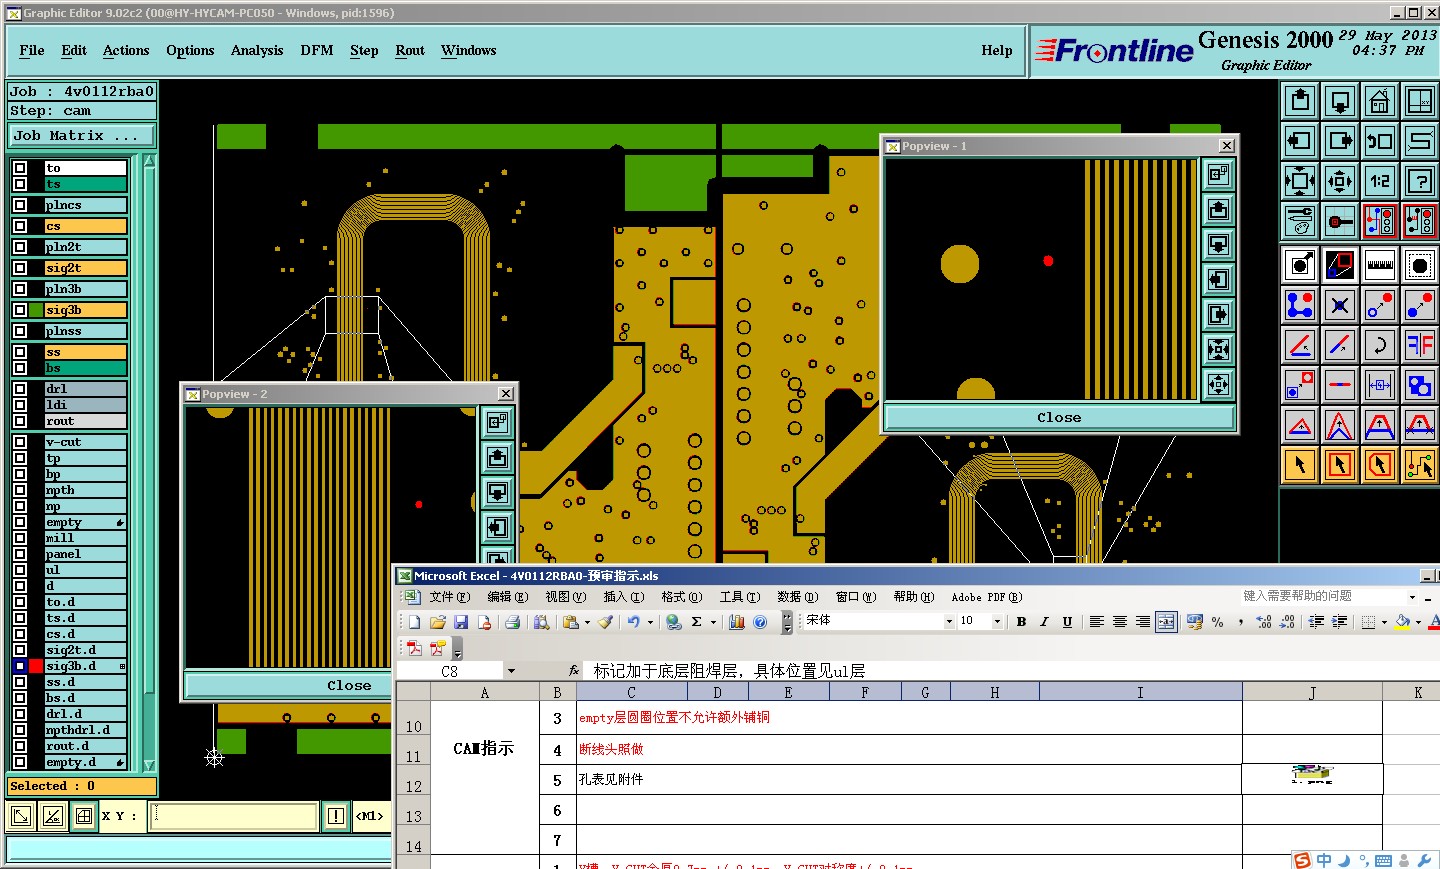1440x869 pixels.
Task: Toggle checkbox for layer panel
Action: coord(20,554)
